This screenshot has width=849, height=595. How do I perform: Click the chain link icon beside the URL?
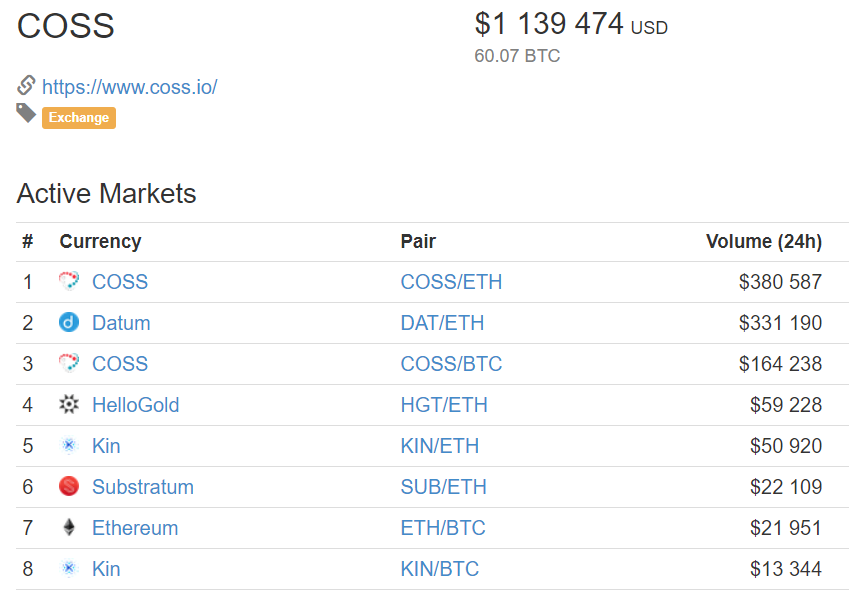coord(26,86)
